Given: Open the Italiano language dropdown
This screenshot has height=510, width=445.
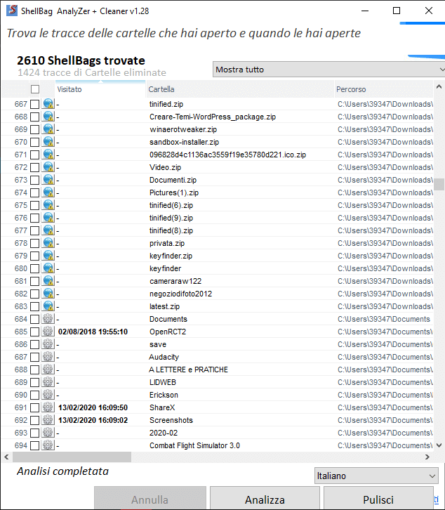Looking at the screenshot, I should 376,476.
